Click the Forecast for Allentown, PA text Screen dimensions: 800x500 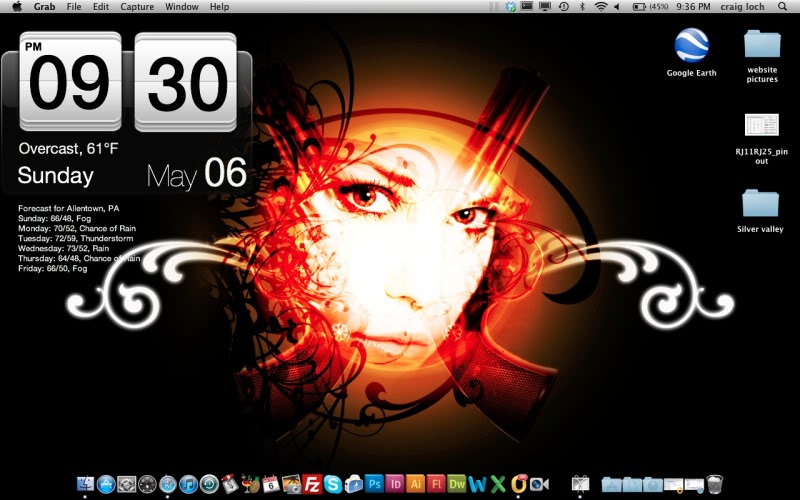(x=68, y=208)
